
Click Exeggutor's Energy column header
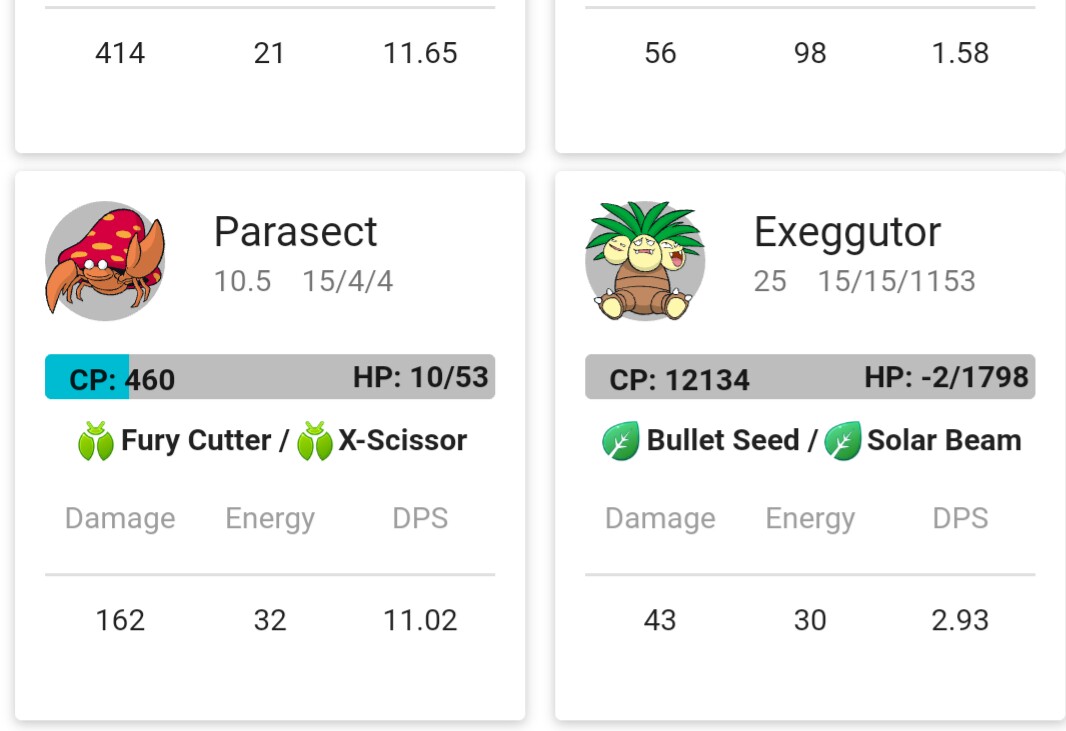pos(810,520)
